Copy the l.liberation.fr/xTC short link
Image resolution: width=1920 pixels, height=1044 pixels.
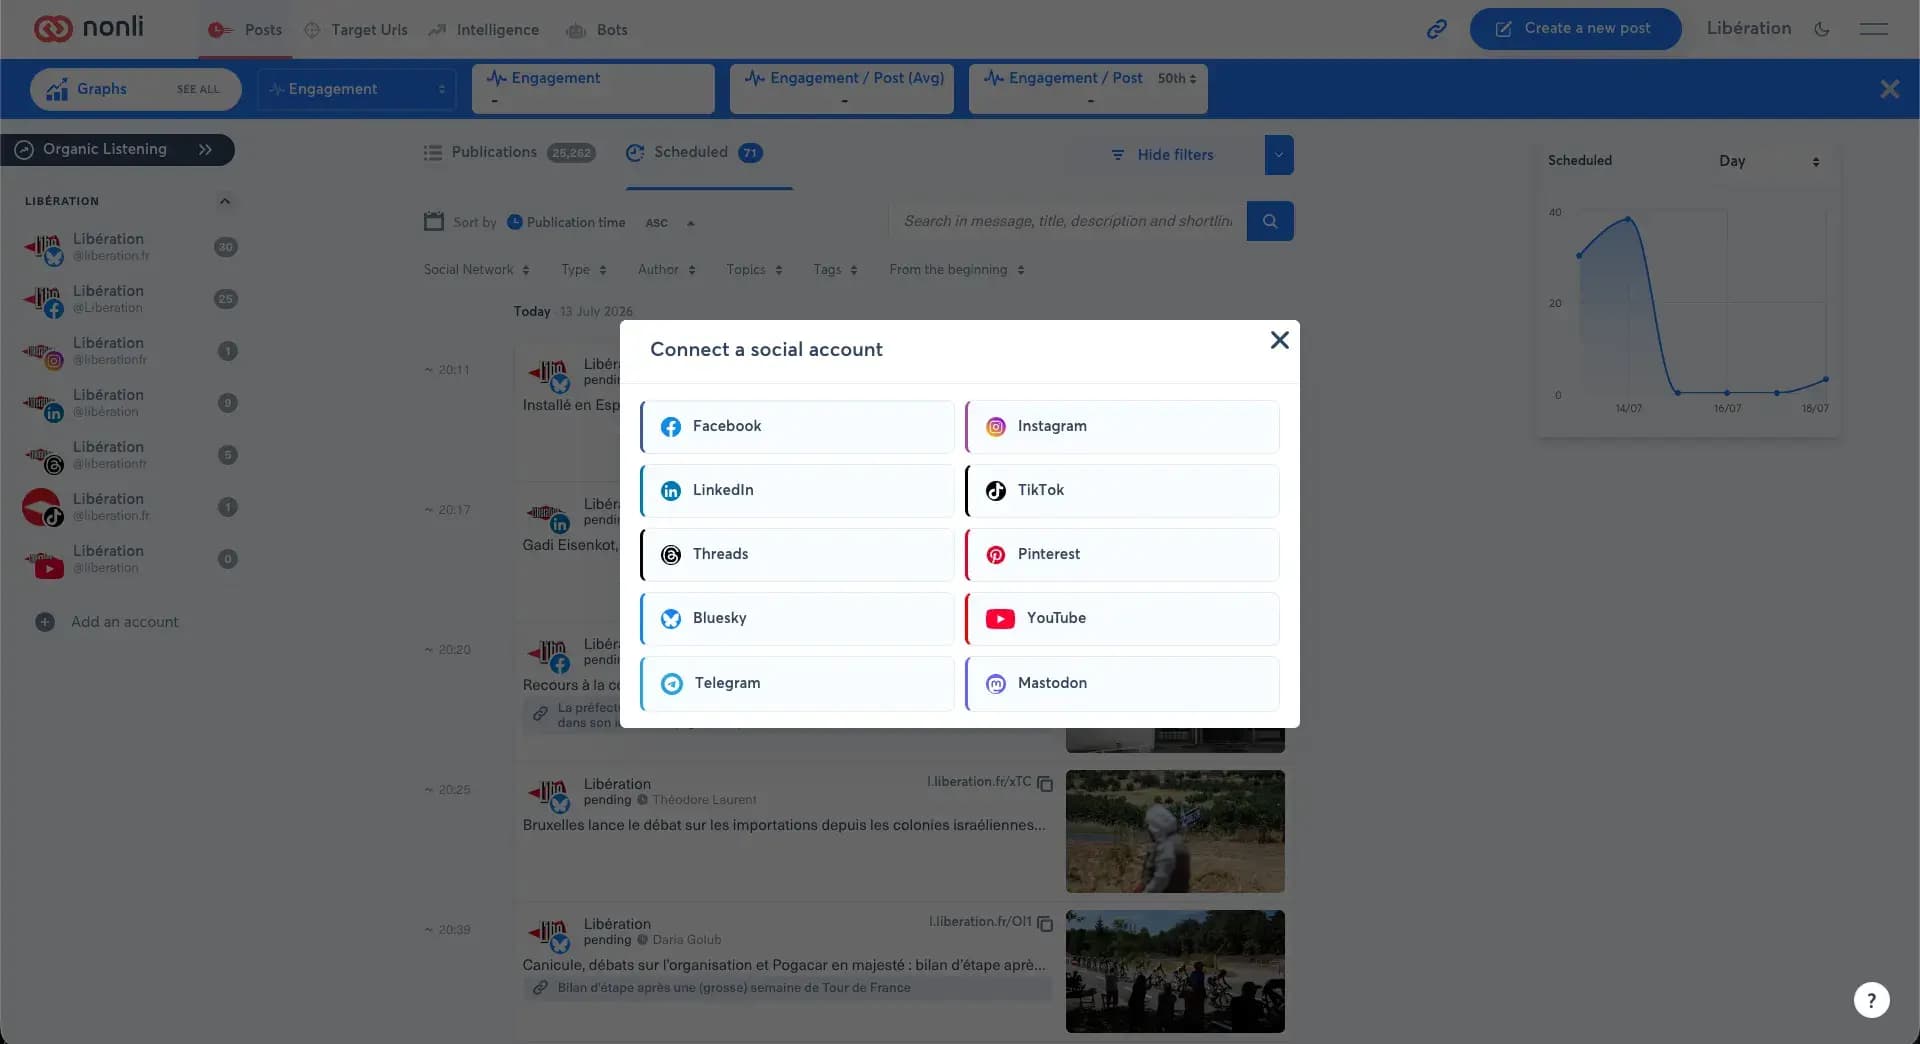coord(1045,784)
